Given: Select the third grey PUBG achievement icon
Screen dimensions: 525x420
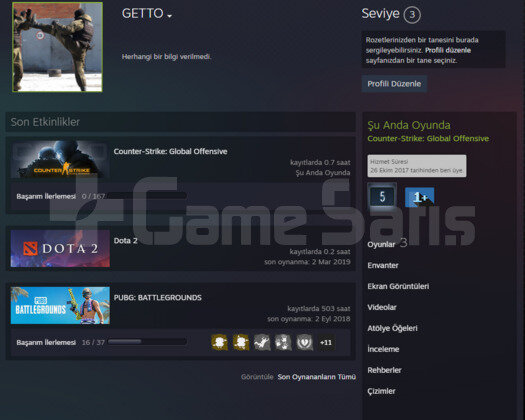Looking at the screenshot, I should click(x=262, y=342).
